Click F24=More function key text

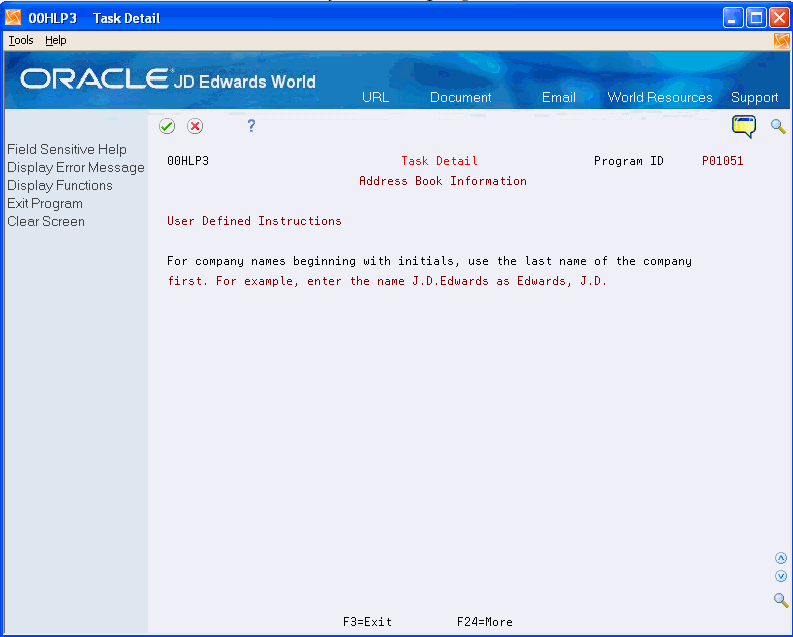[484, 622]
